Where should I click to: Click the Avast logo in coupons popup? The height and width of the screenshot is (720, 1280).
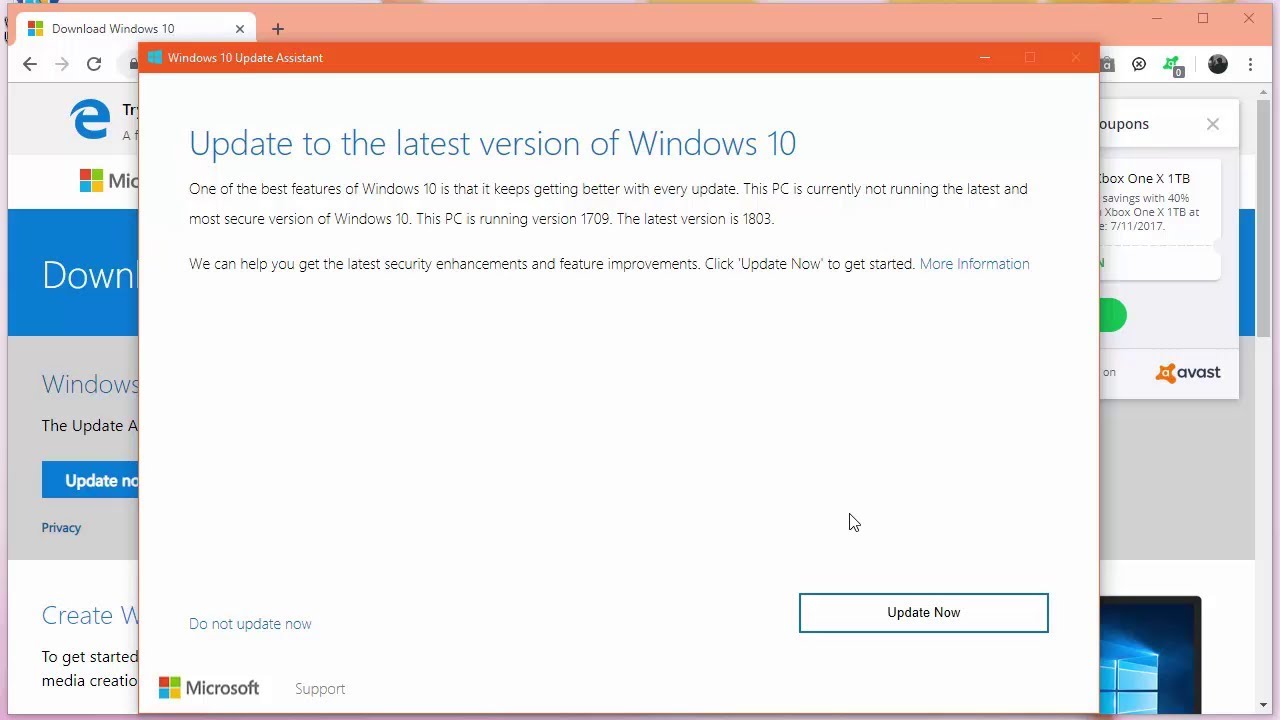pyautogui.click(x=1188, y=373)
